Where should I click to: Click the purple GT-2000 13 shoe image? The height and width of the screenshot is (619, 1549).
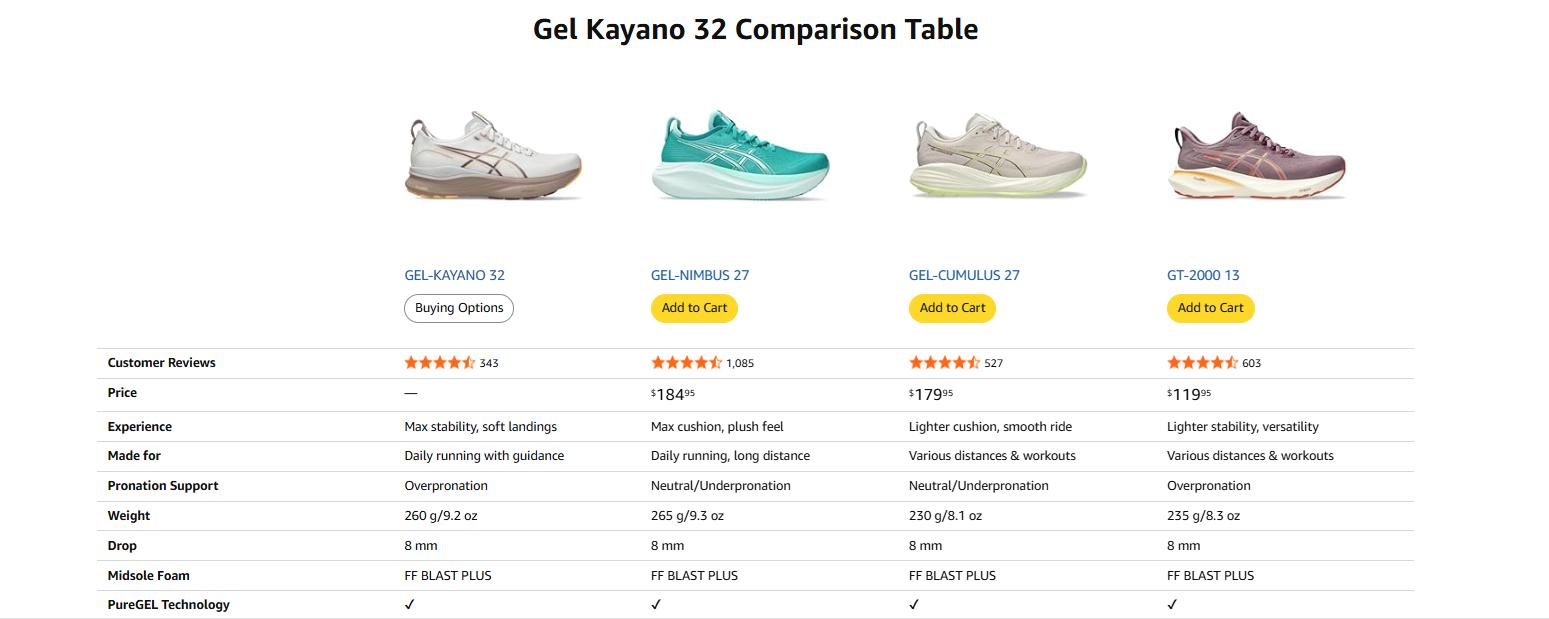pos(1256,157)
